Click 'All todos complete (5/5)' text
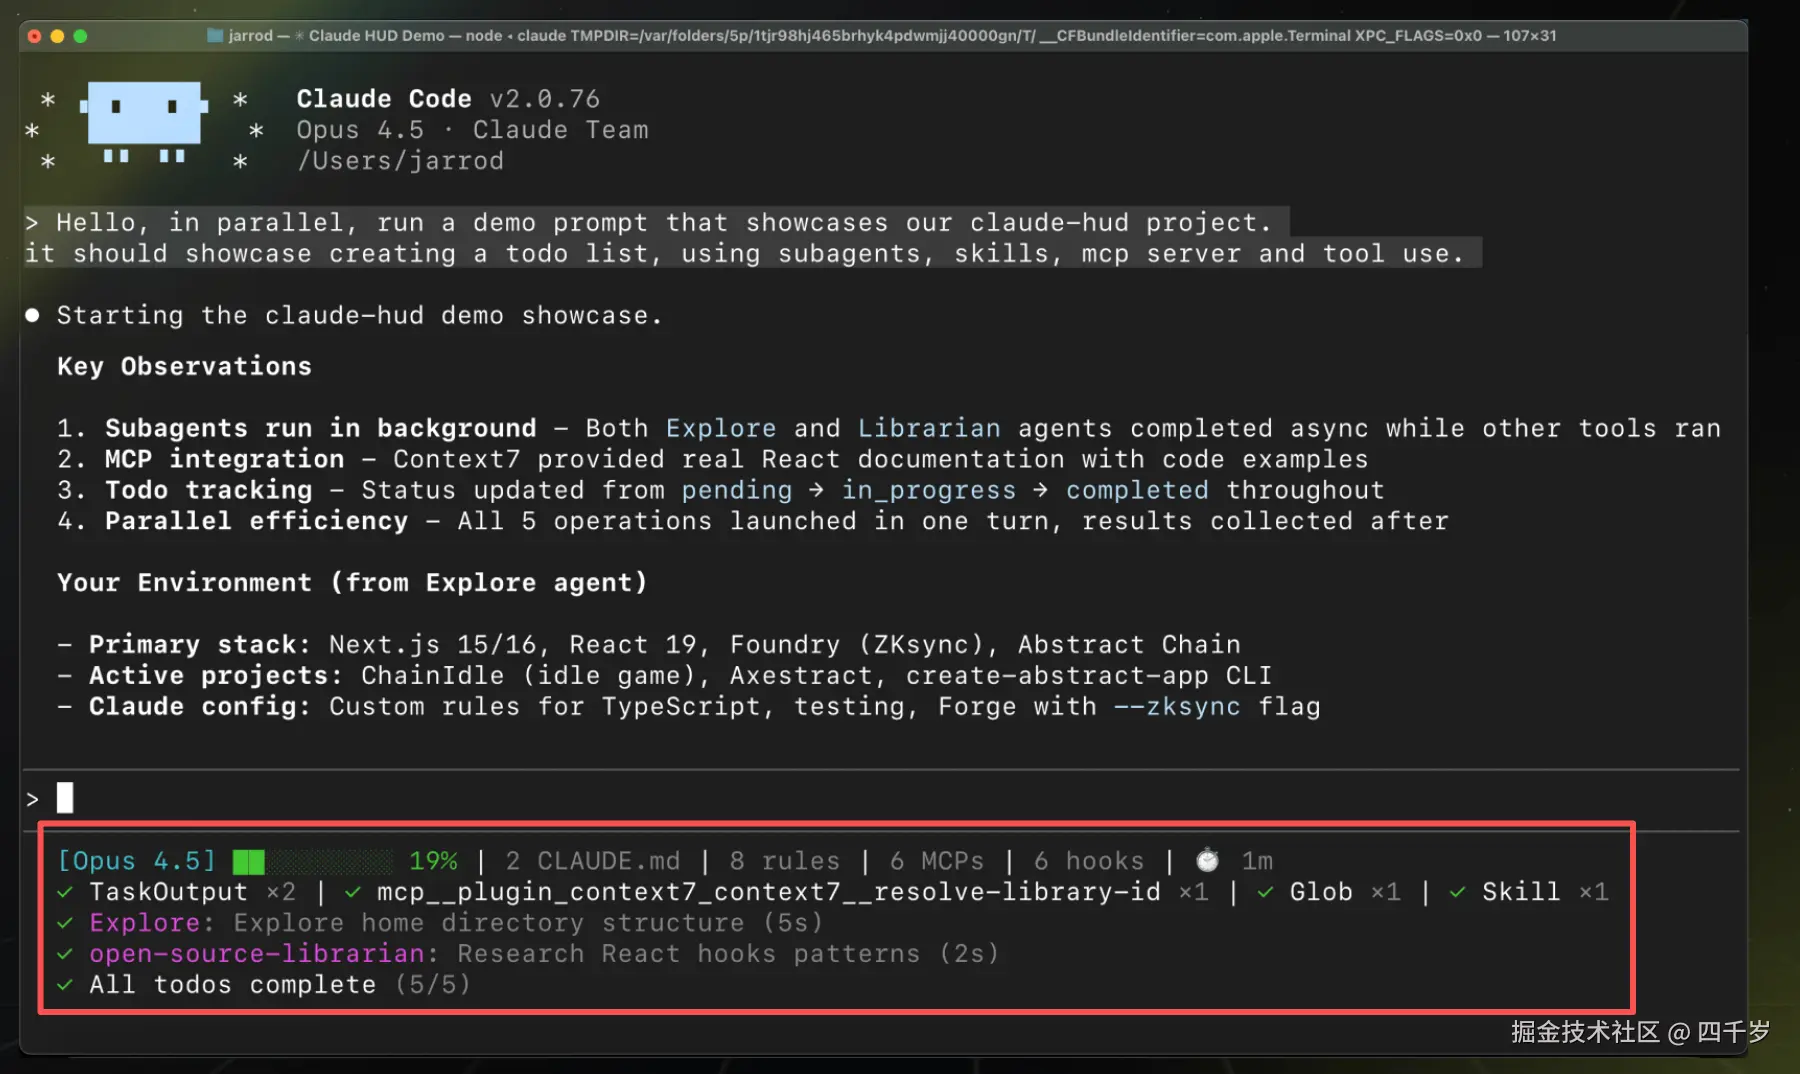 point(281,985)
